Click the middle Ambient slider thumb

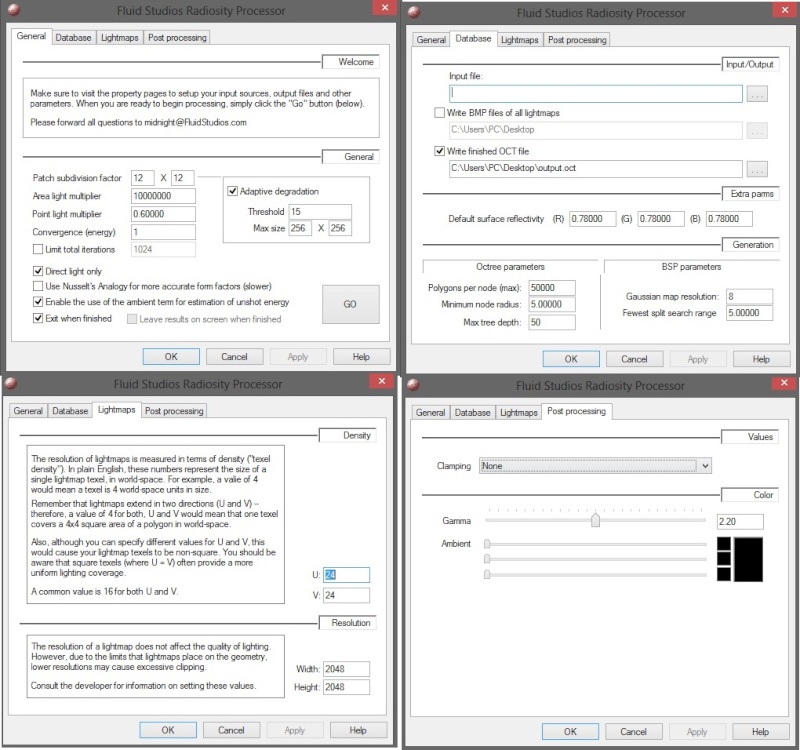[487, 559]
